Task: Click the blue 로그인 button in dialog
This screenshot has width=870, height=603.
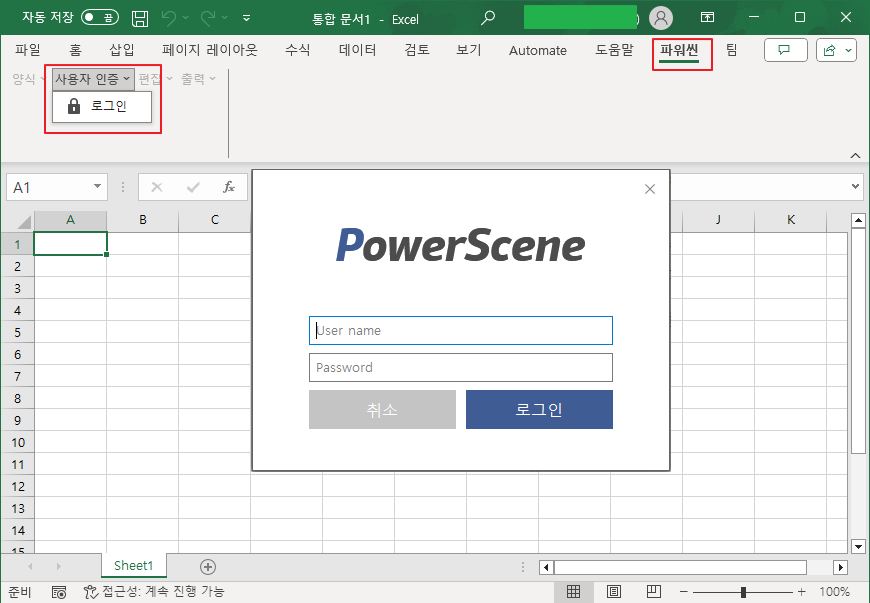Action: coord(539,409)
